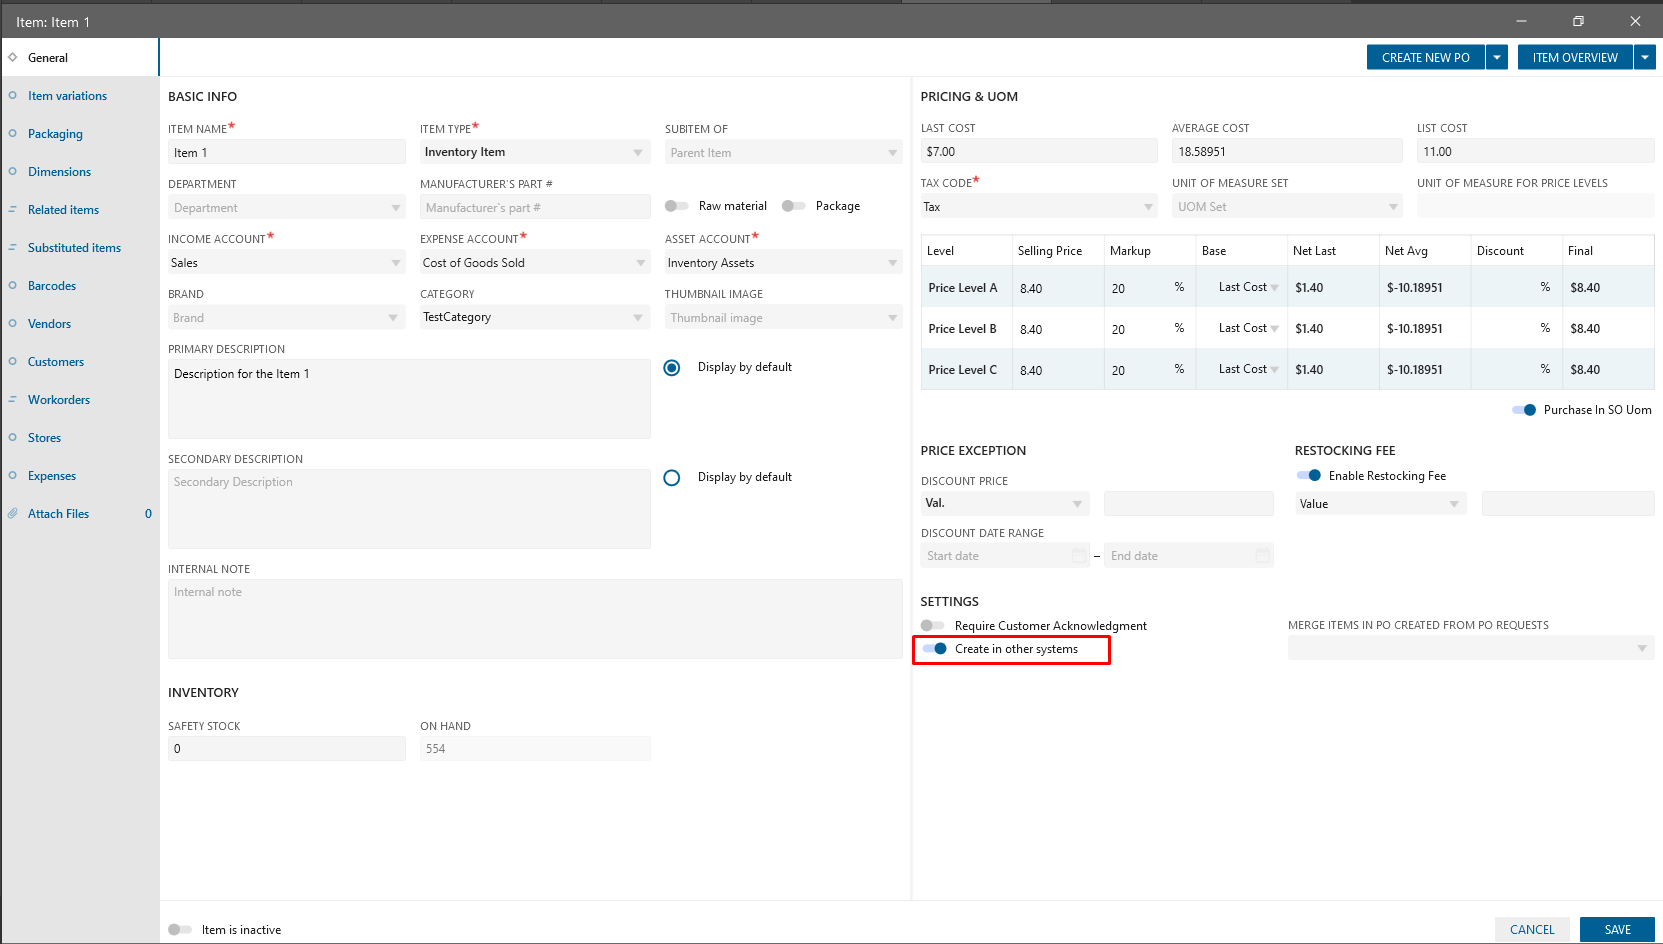This screenshot has height=944, width=1663.
Task: Open the arrow next to Create New PO
Action: coord(1497,58)
